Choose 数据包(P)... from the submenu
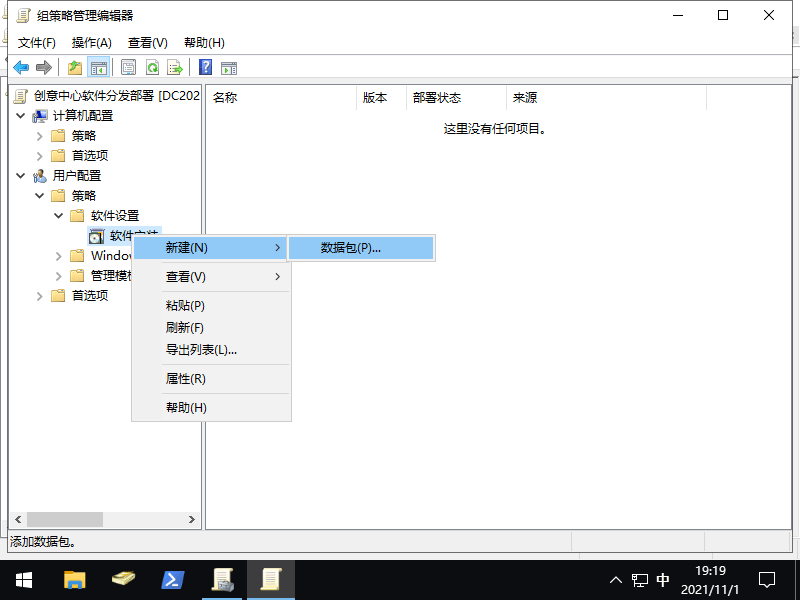 (x=362, y=248)
